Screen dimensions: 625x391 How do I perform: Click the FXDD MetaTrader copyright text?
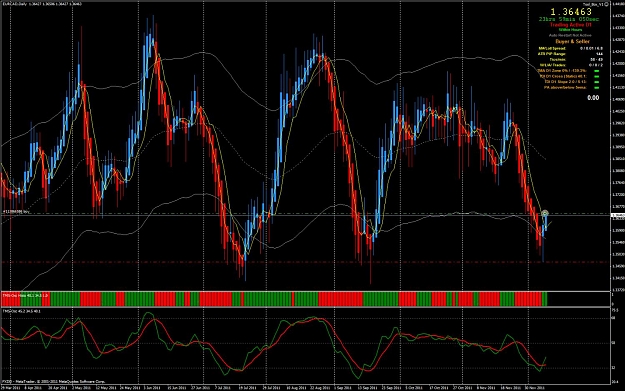(53, 382)
